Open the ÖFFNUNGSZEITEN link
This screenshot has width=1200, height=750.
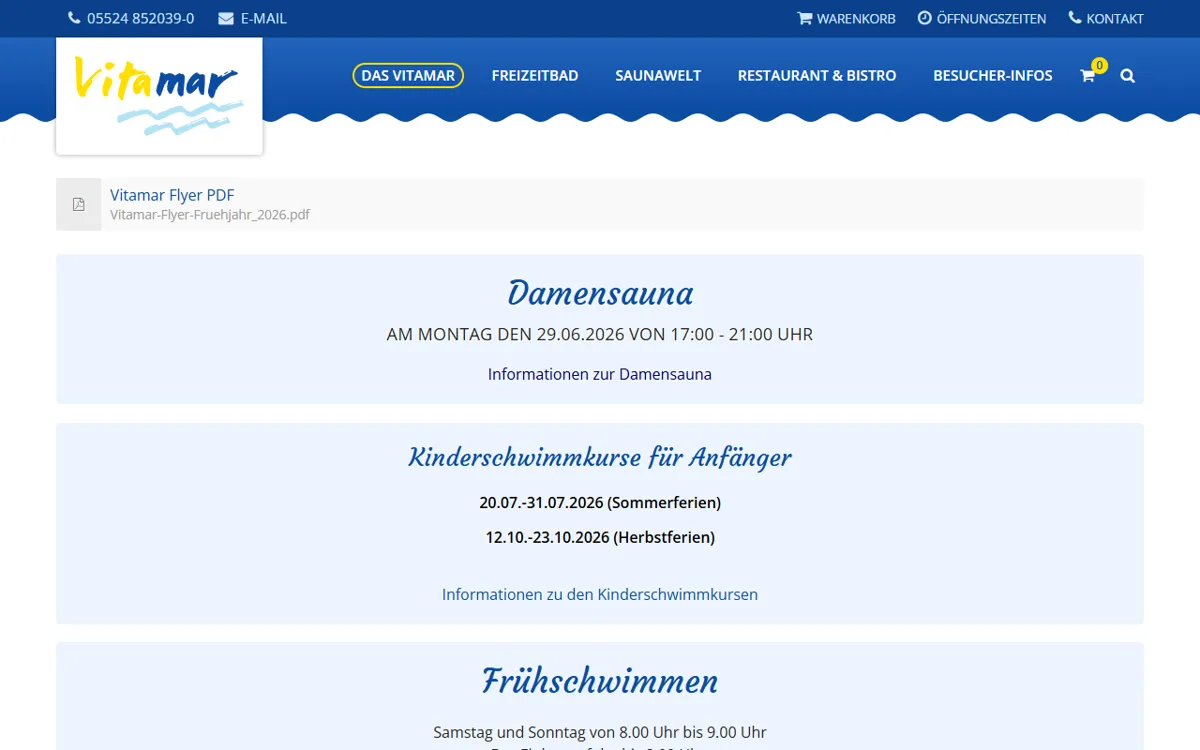[991, 18]
